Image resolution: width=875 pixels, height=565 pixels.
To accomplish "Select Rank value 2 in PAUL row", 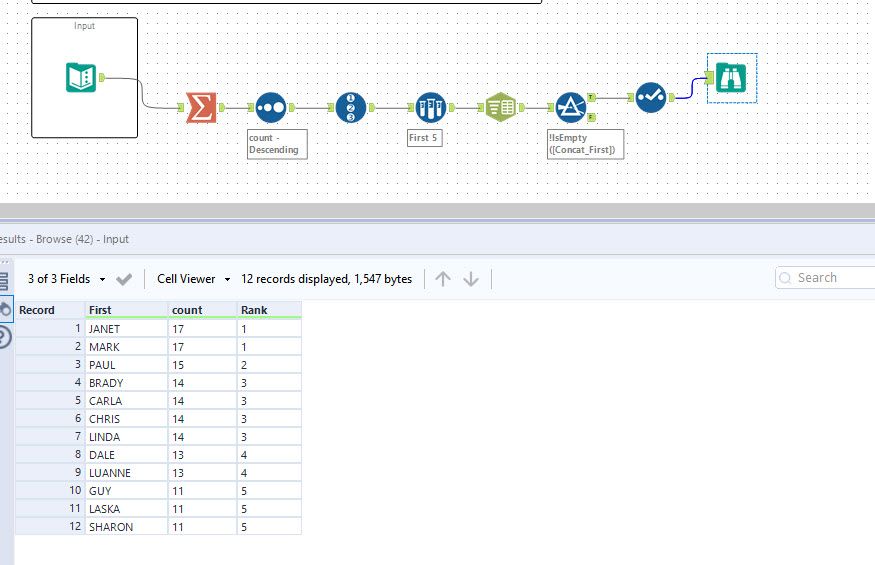I will (270, 365).
